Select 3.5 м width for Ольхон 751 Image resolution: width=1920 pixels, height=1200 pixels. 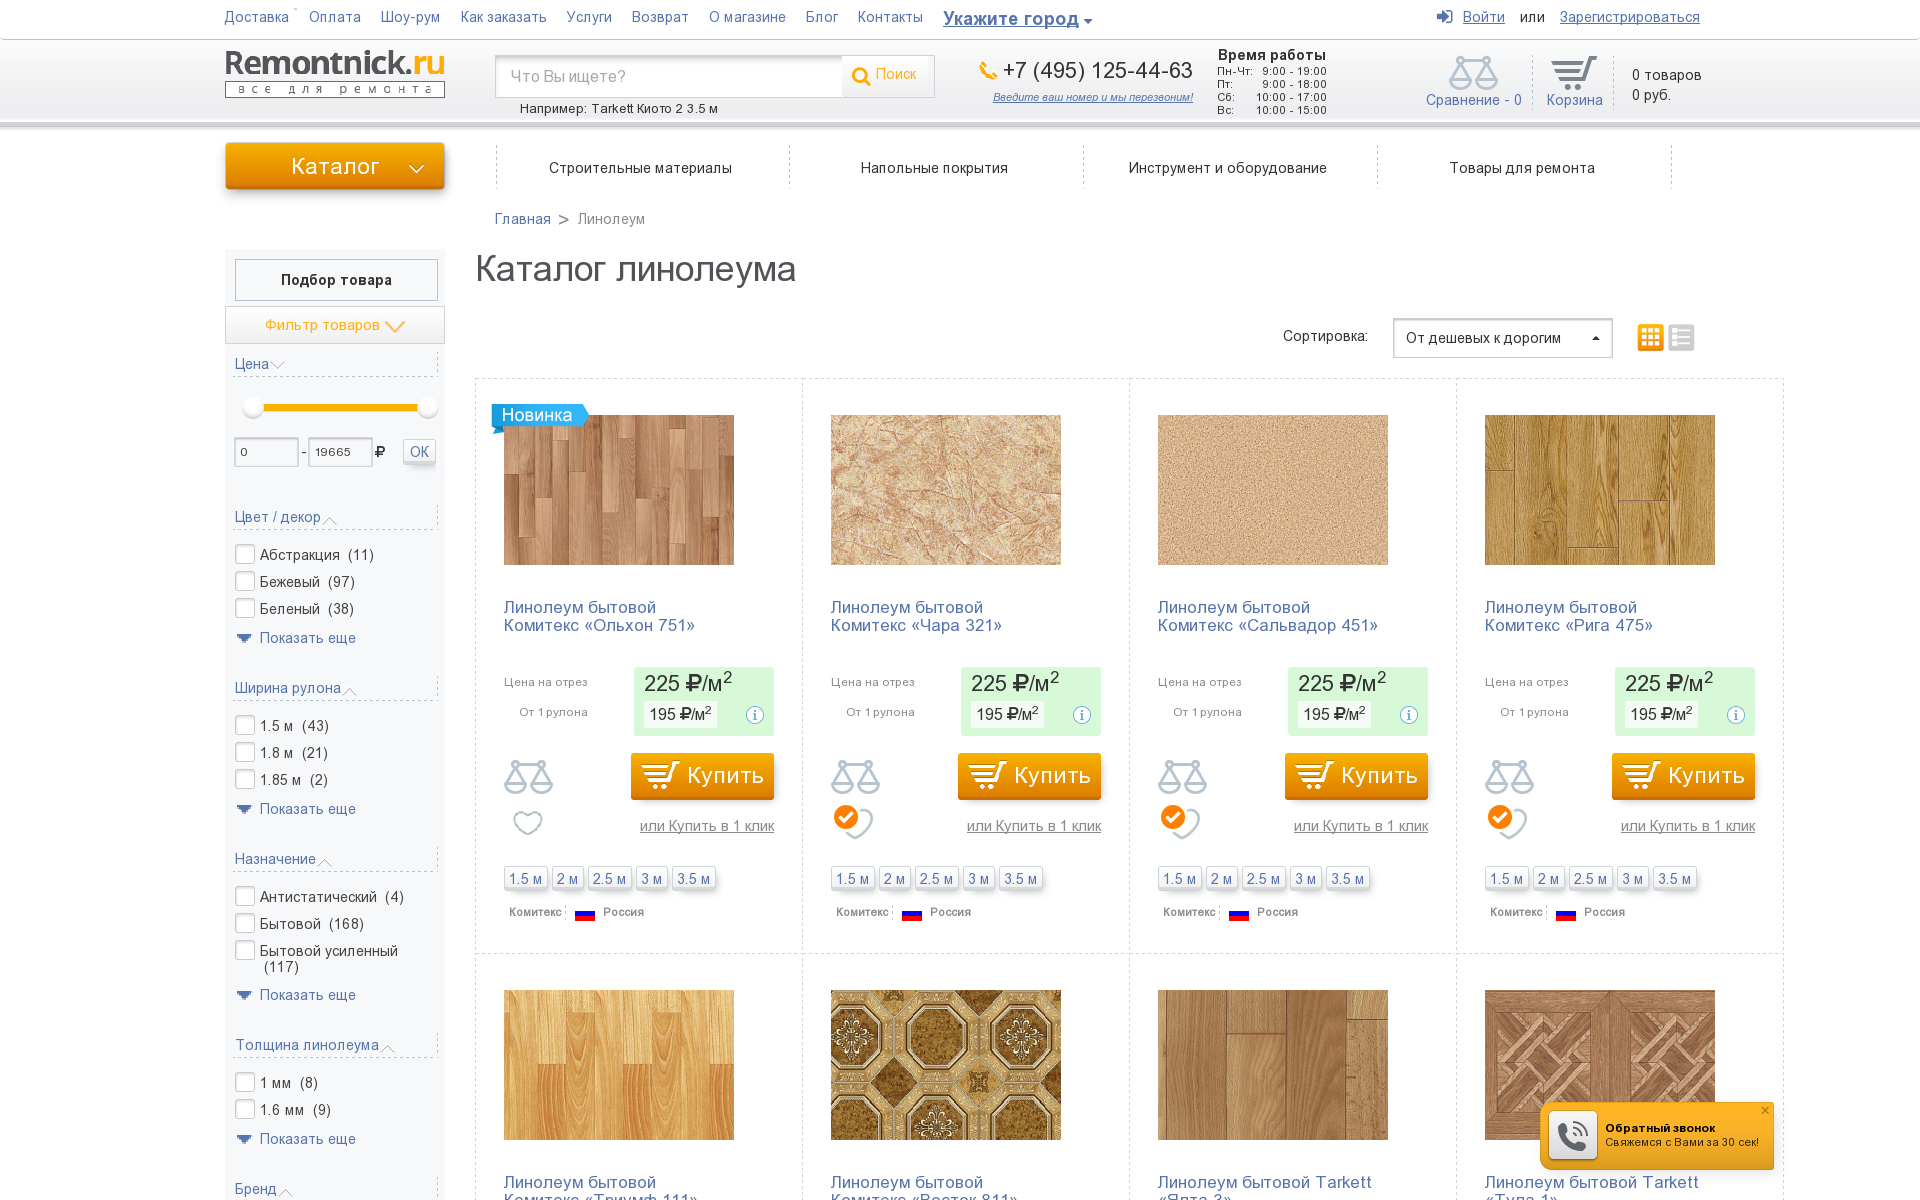693,879
